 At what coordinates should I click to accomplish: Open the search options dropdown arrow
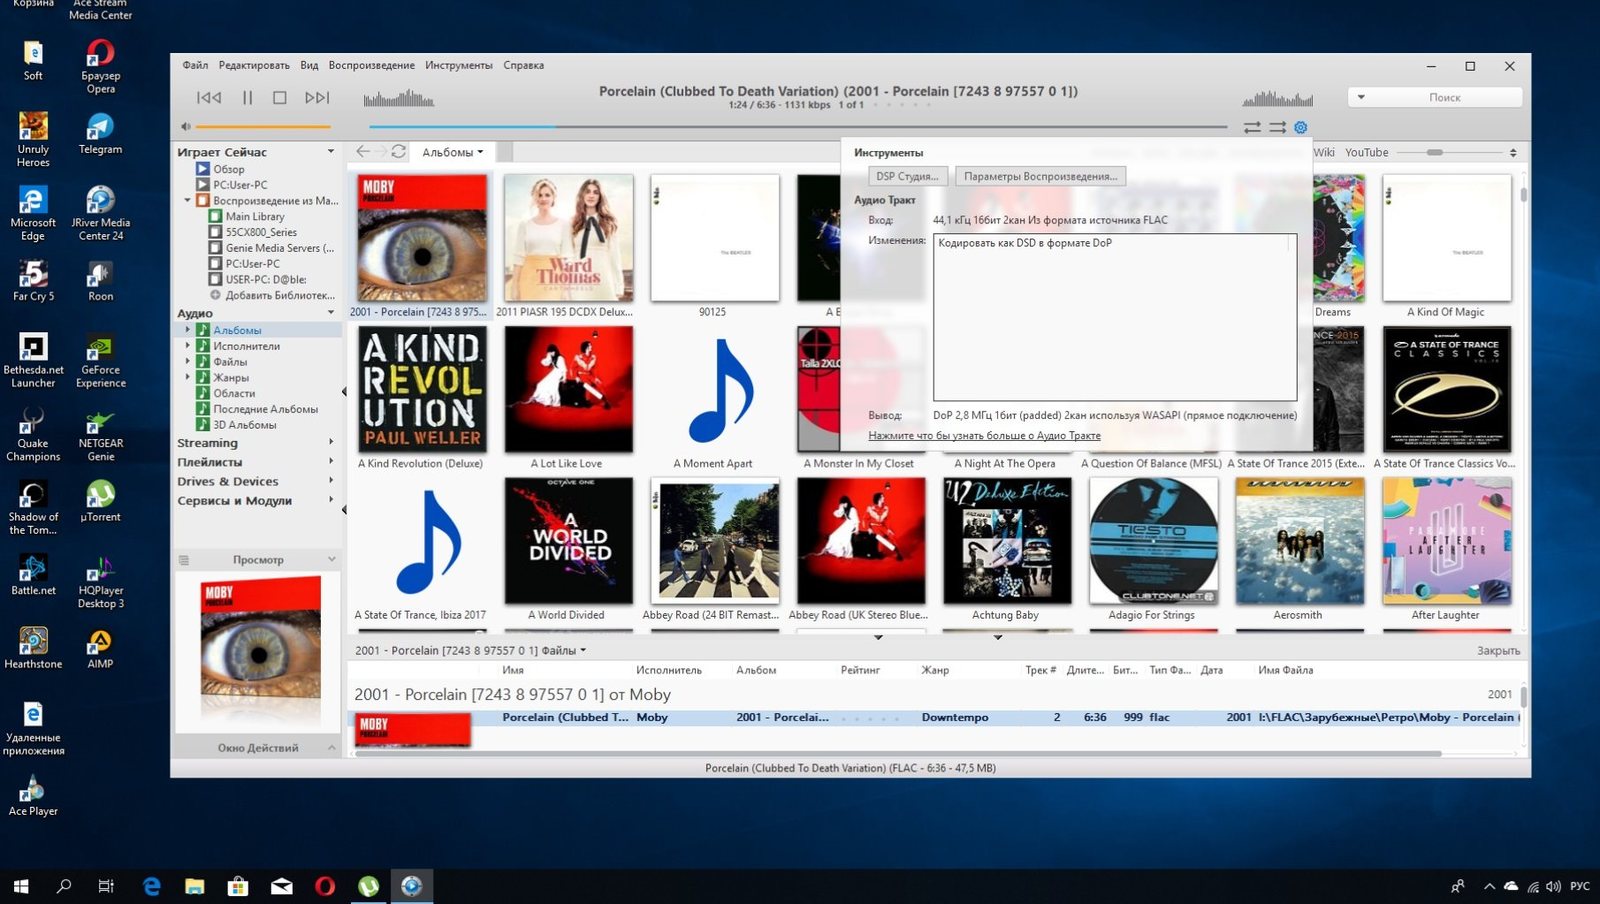pyautogui.click(x=1361, y=97)
